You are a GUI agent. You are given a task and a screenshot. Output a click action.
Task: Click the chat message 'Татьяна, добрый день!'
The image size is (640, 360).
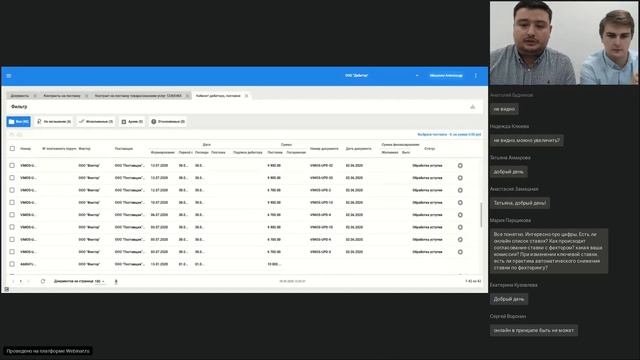[x=520, y=203]
